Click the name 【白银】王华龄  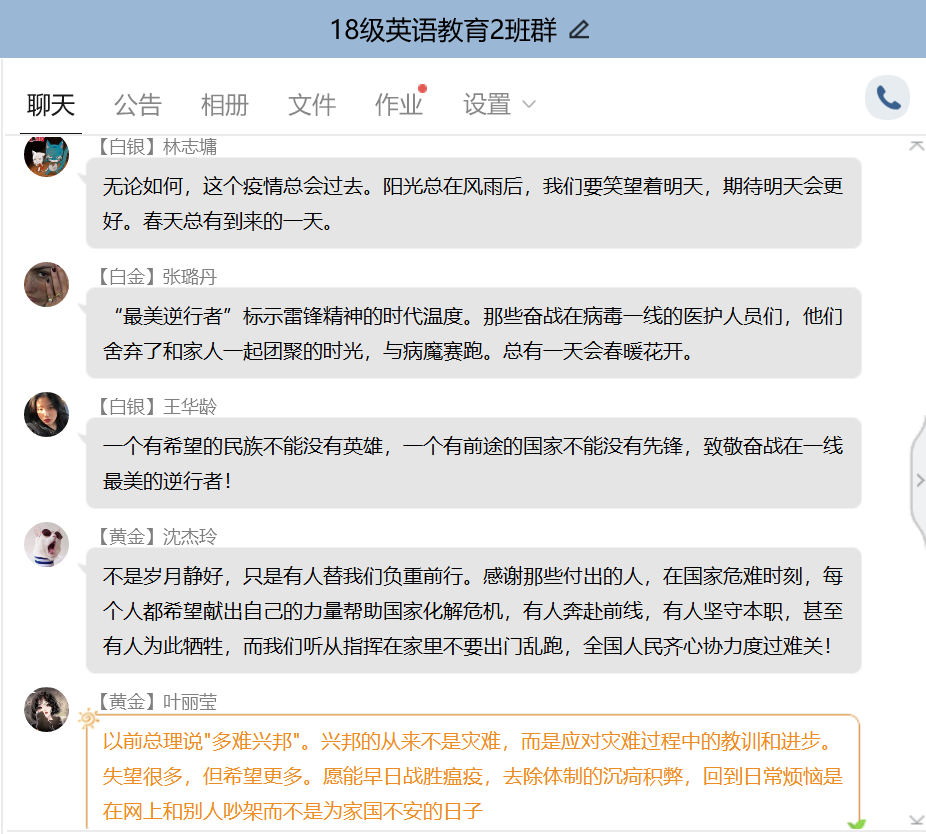click(x=157, y=406)
